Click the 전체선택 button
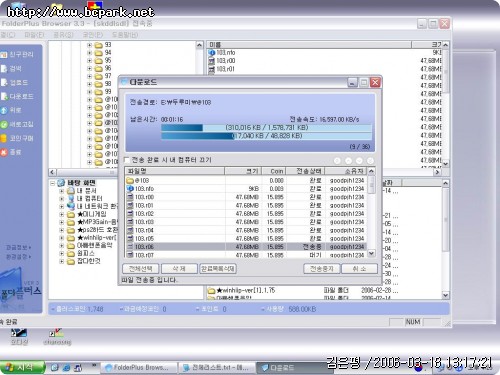500x375 pixels. tap(141, 269)
